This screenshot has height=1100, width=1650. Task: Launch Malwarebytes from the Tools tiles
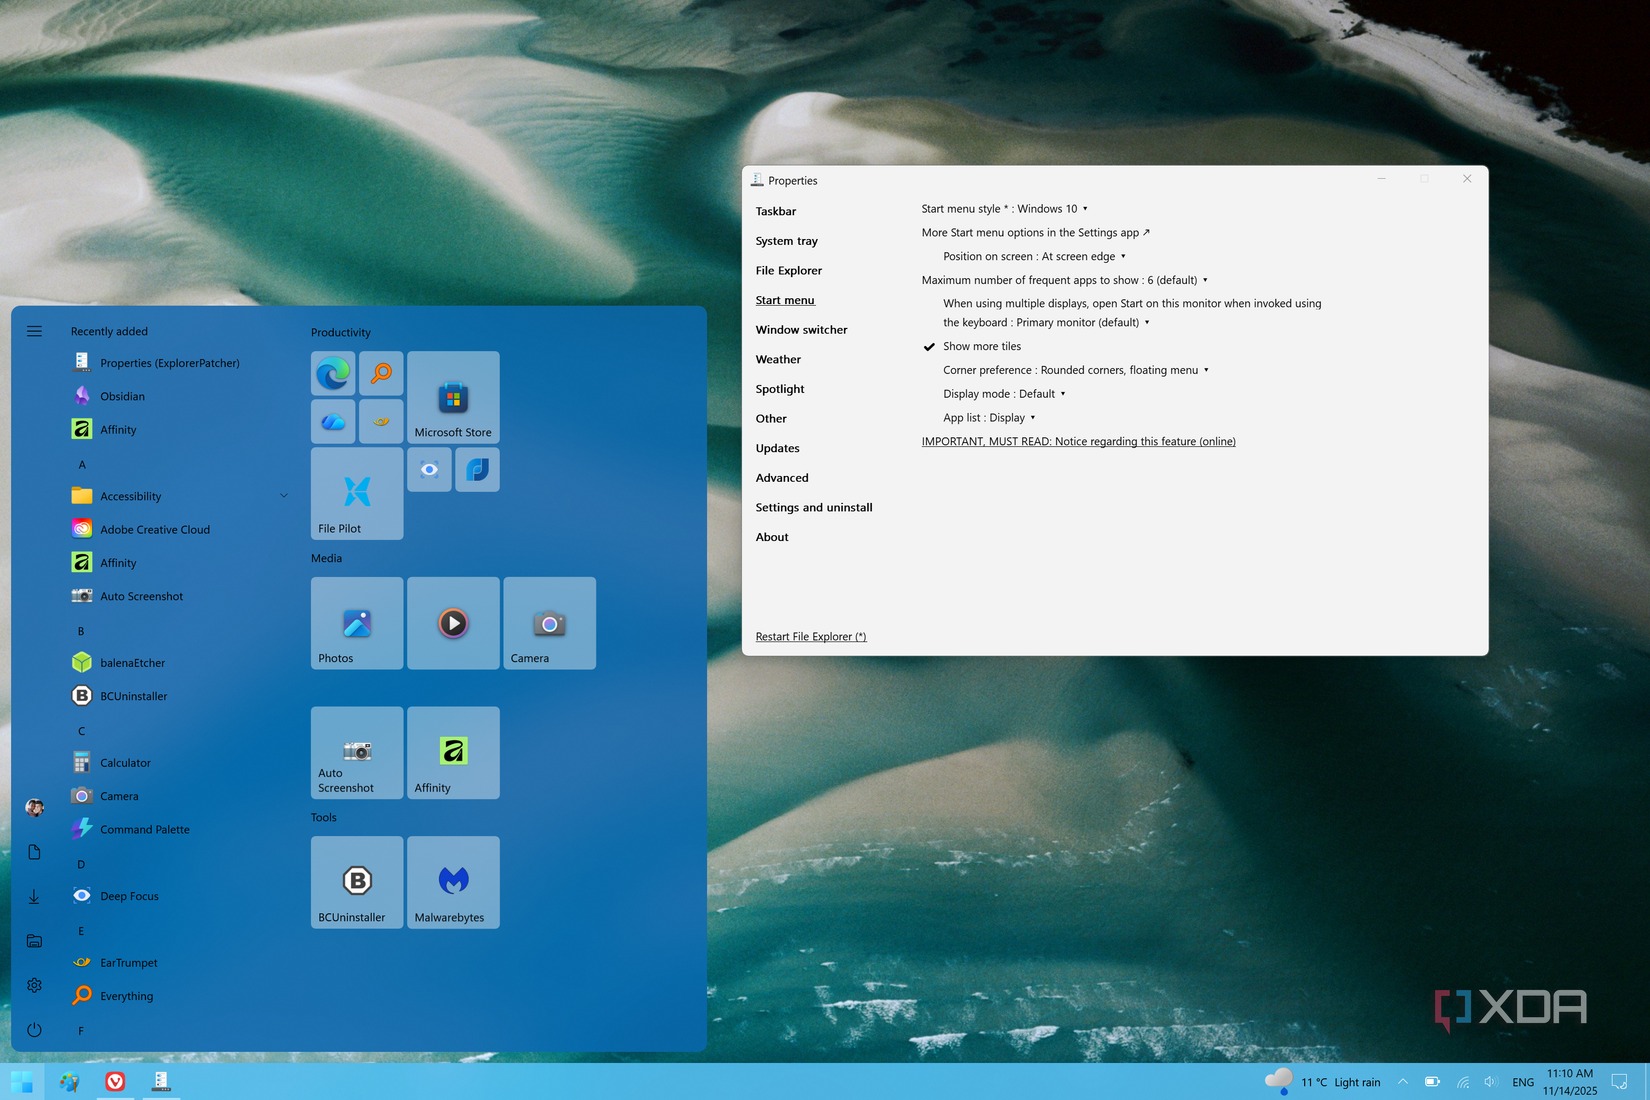pyautogui.click(x=453, y=882)
